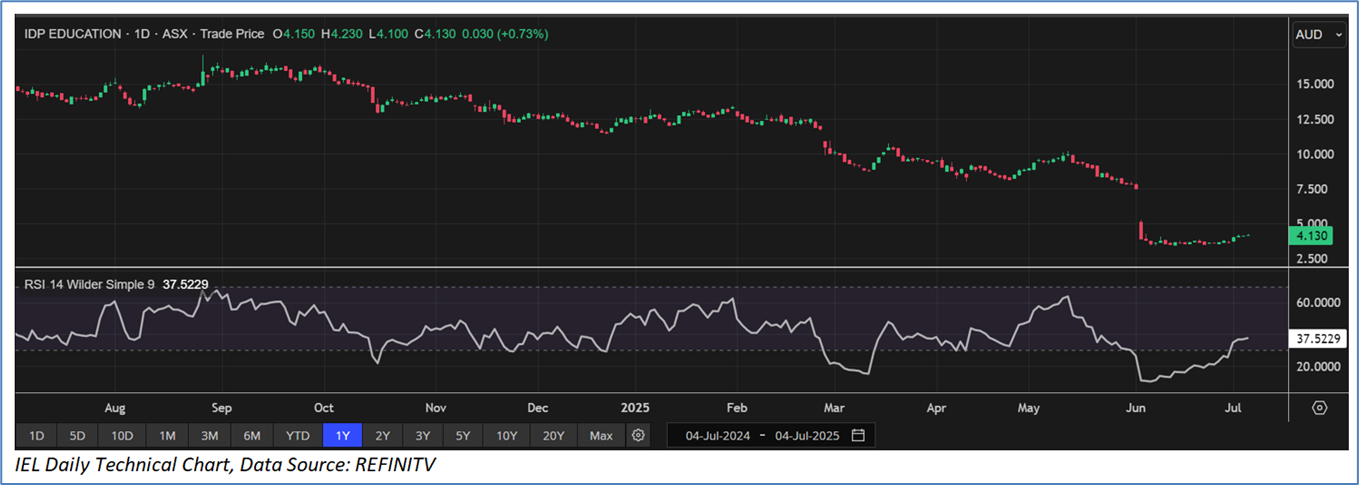
Task: Select the 20Y time range
Action: [553, 436]
